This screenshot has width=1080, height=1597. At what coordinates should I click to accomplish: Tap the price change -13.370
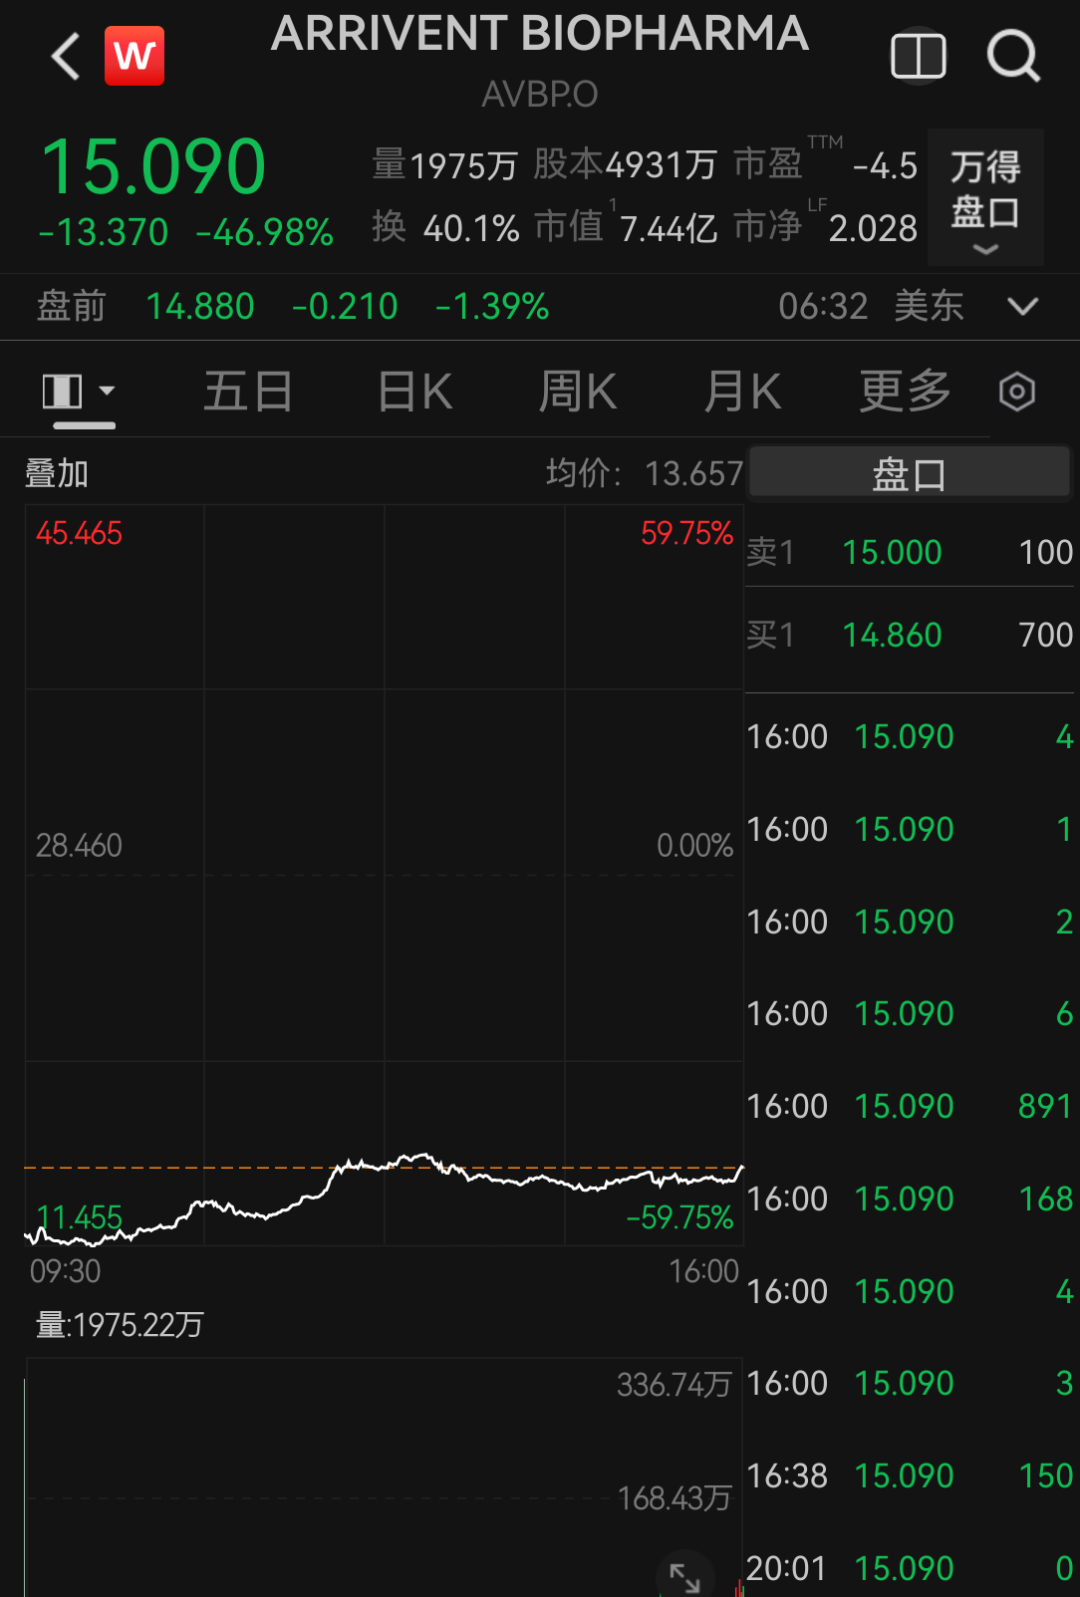(x=104, y=233)
